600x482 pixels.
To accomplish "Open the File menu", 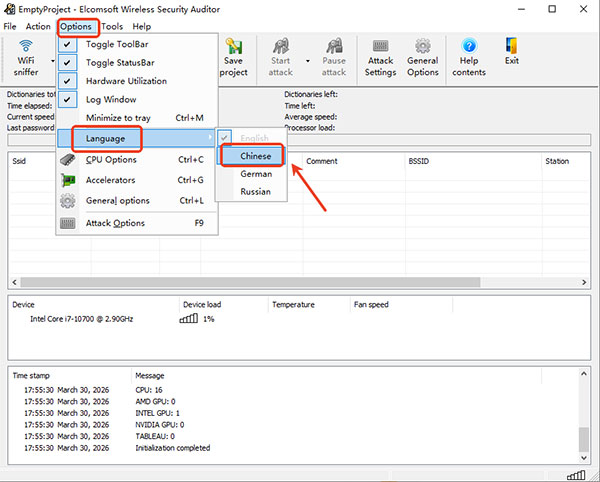I will pyautogui.click(x=10, y=26).
